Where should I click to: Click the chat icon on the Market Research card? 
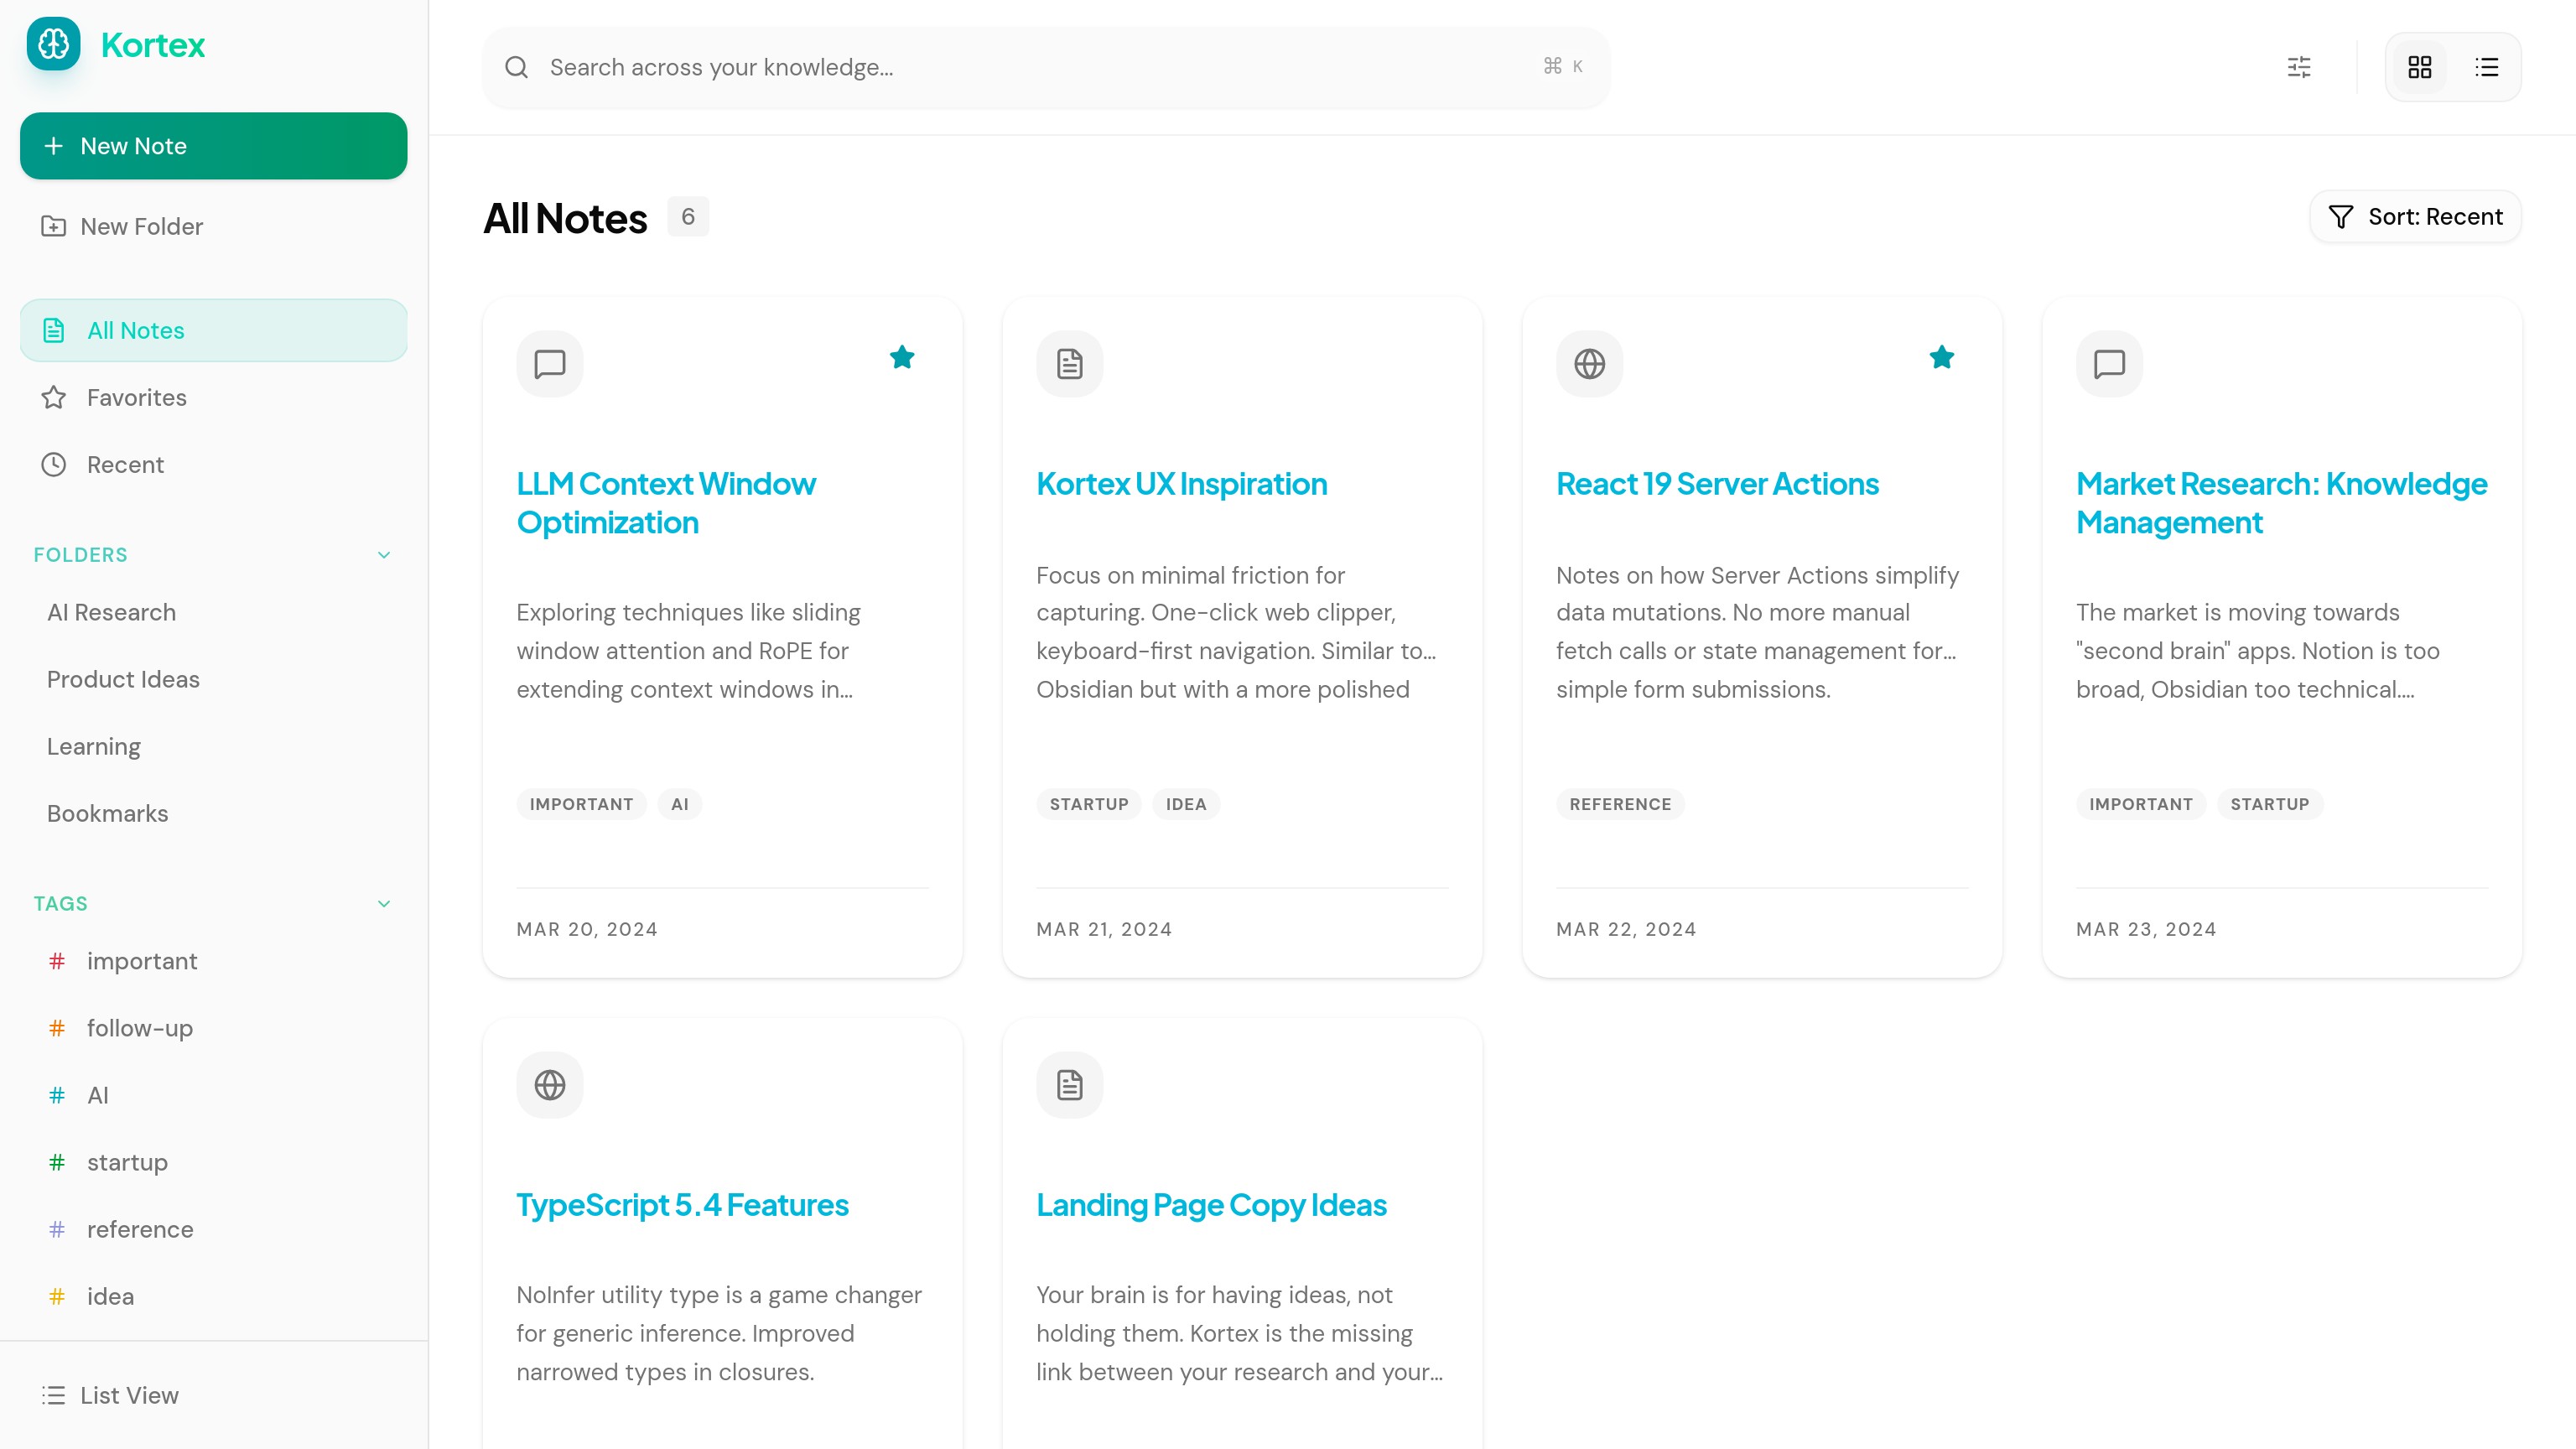click(x=2109, y=364)
